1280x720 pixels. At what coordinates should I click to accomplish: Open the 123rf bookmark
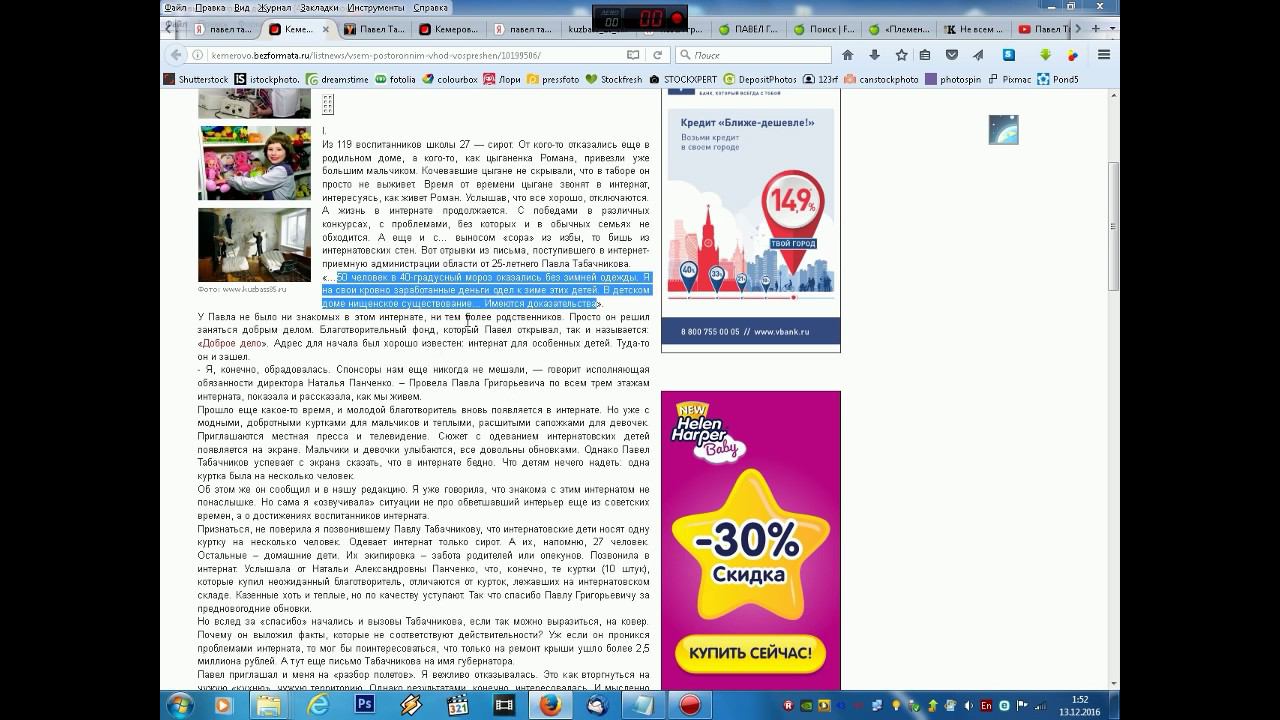click(x=821, y=79)
